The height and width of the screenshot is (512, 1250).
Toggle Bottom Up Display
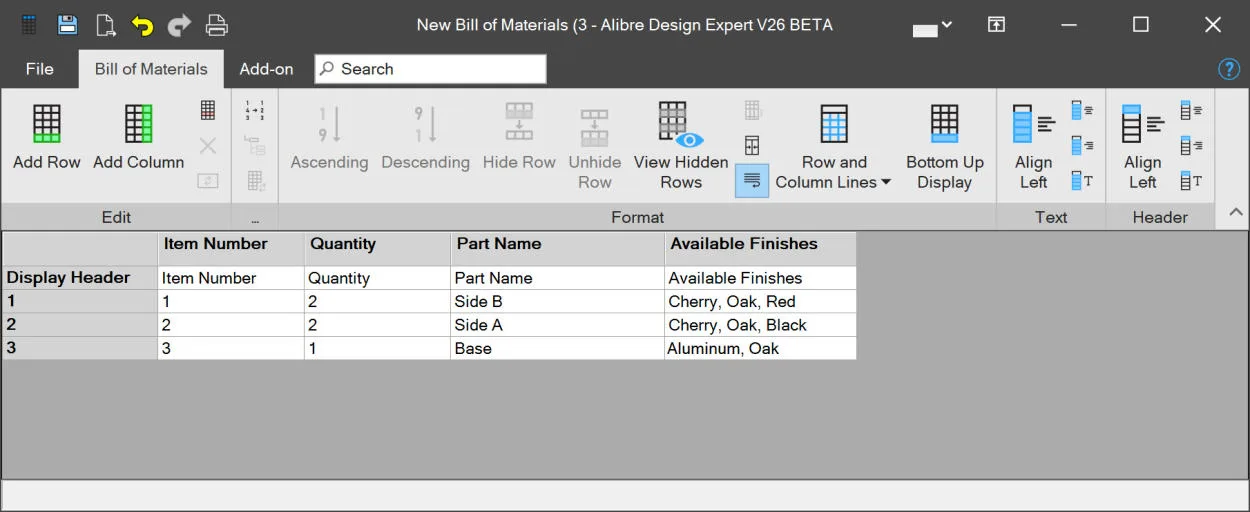(x=945, y=146)
